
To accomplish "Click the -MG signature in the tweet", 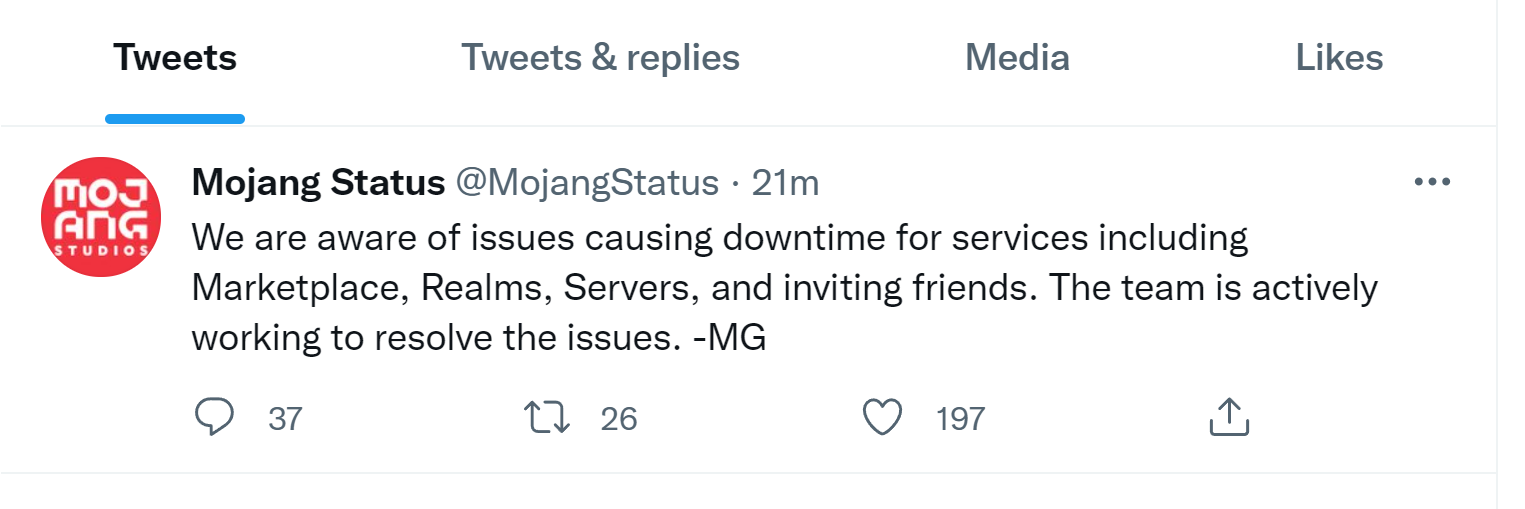I will click(x=729, y=338).
